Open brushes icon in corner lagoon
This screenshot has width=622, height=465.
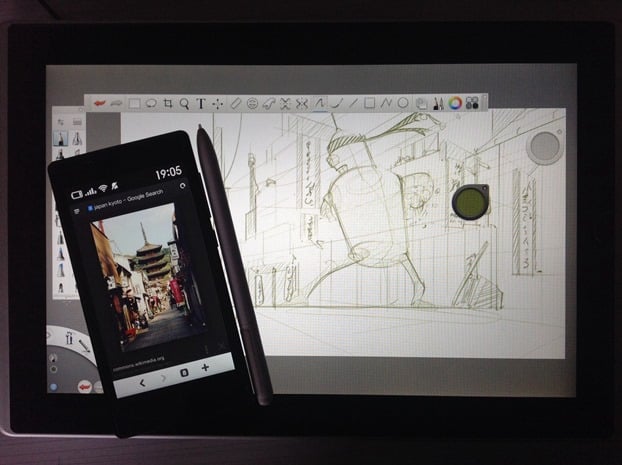[69, 338]
